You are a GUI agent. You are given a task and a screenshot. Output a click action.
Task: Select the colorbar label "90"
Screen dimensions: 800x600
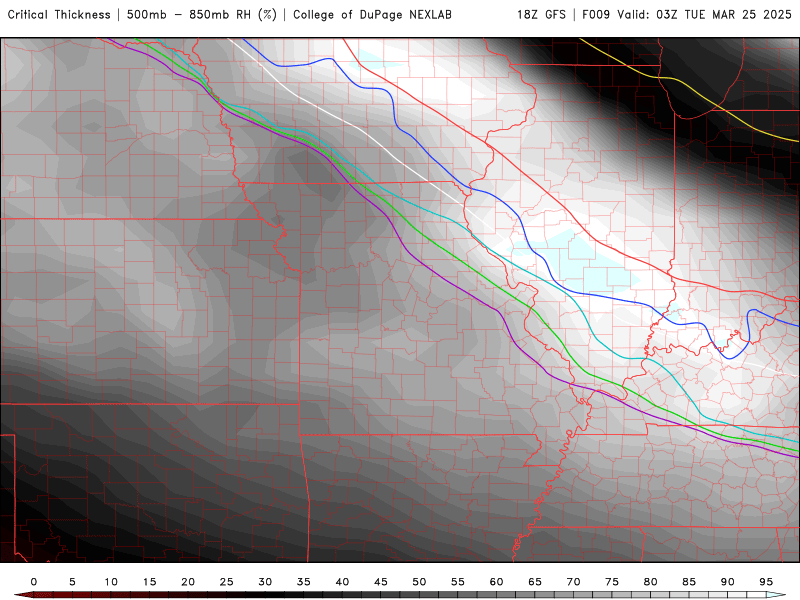click(x=728, y=582)
